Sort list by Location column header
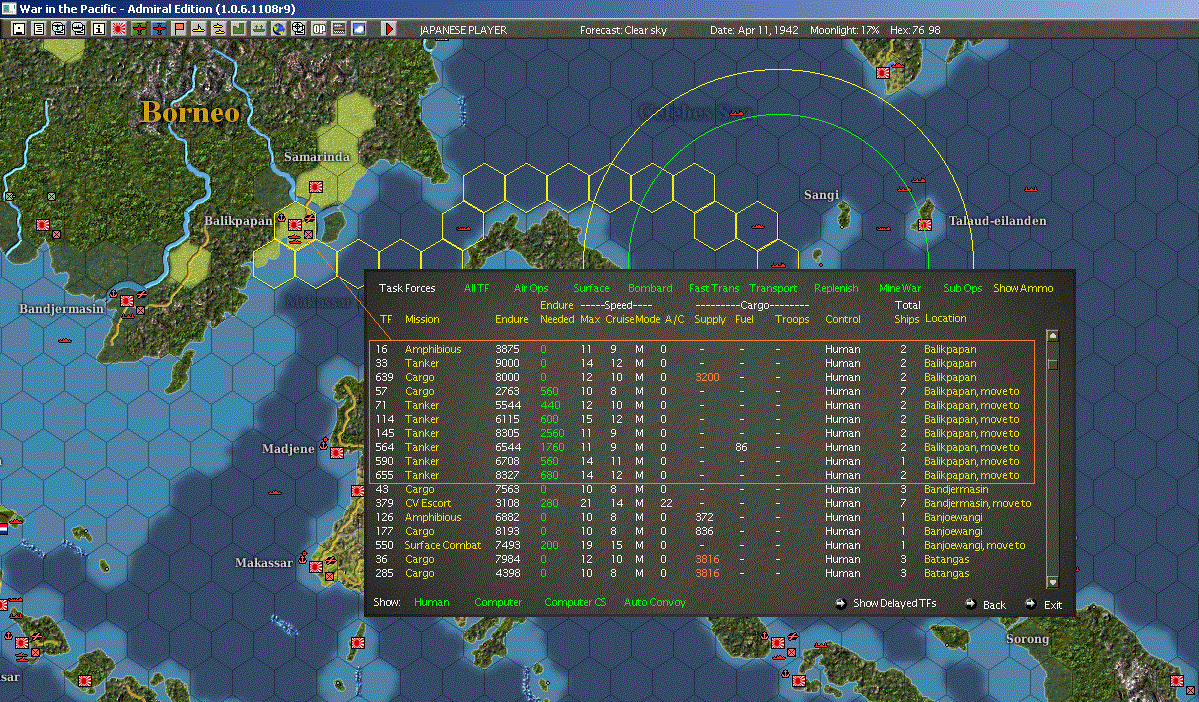This screenshot has height=702, width=1199. point(945,318)
